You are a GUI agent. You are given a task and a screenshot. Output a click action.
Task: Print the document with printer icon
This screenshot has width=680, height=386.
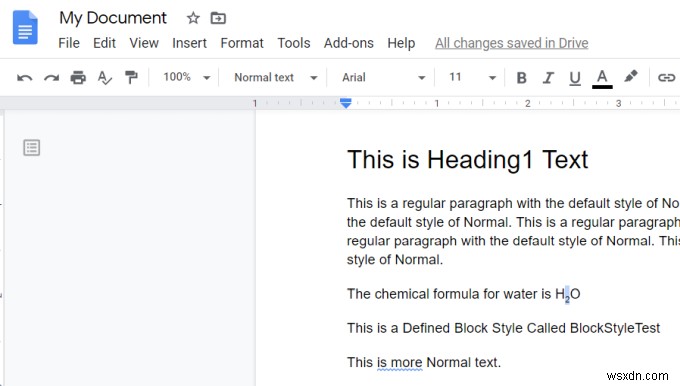(78, 77)
